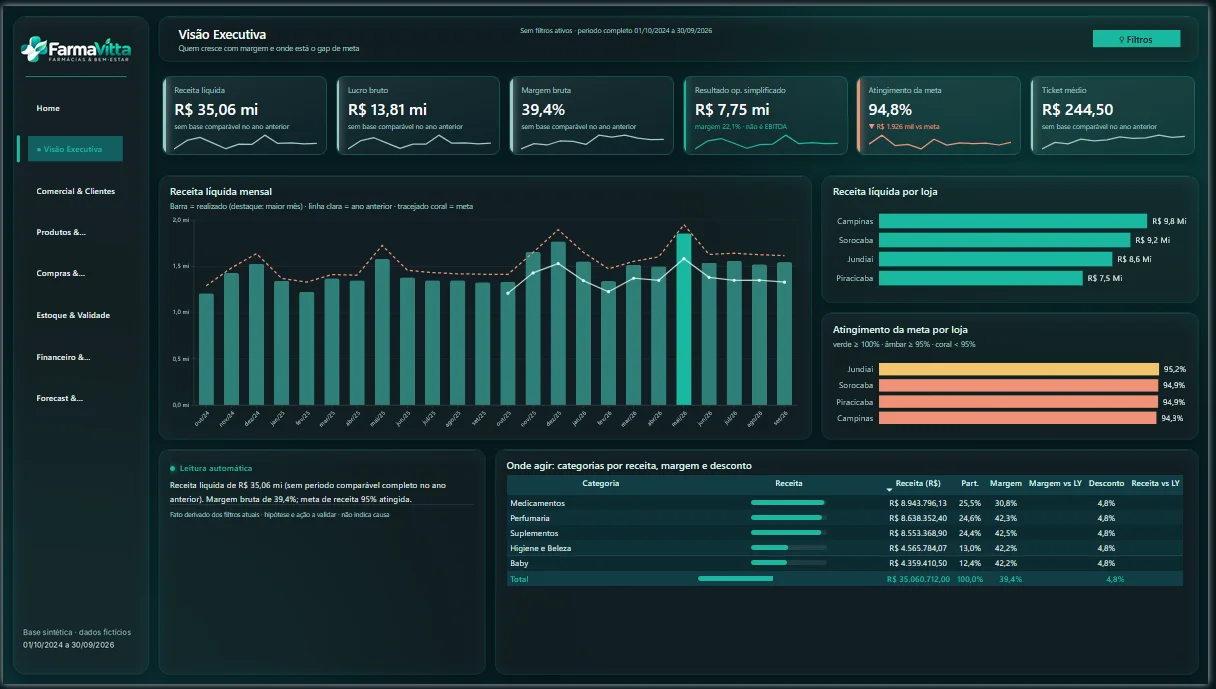Click the FarmaVitta logo in the sidebar

point(76,48)
